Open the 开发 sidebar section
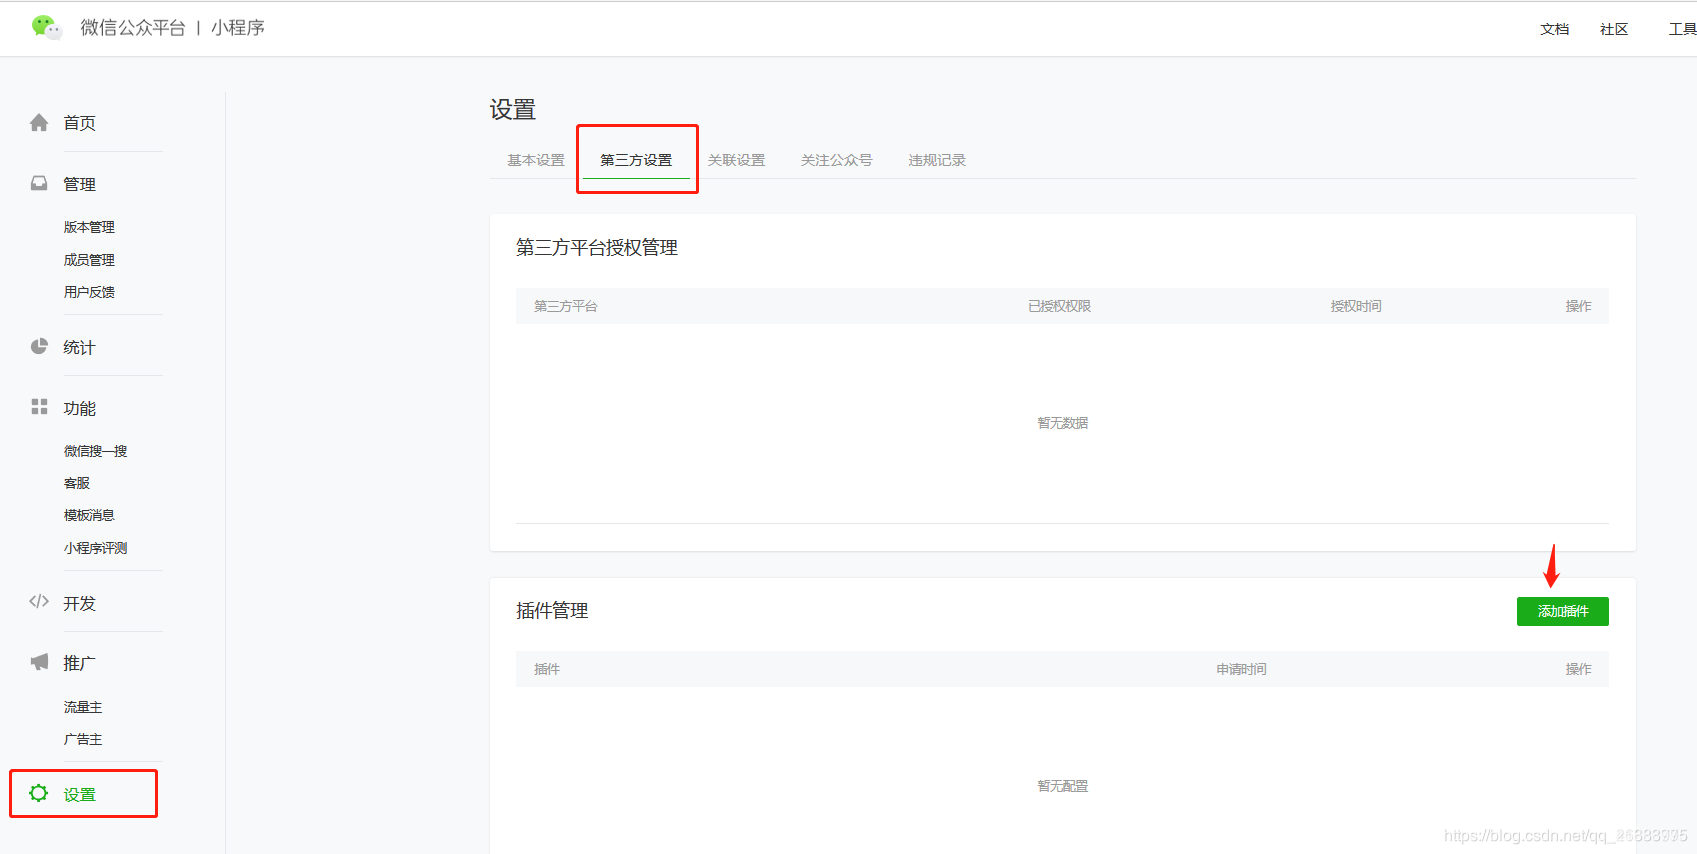 tap(79, 603)
